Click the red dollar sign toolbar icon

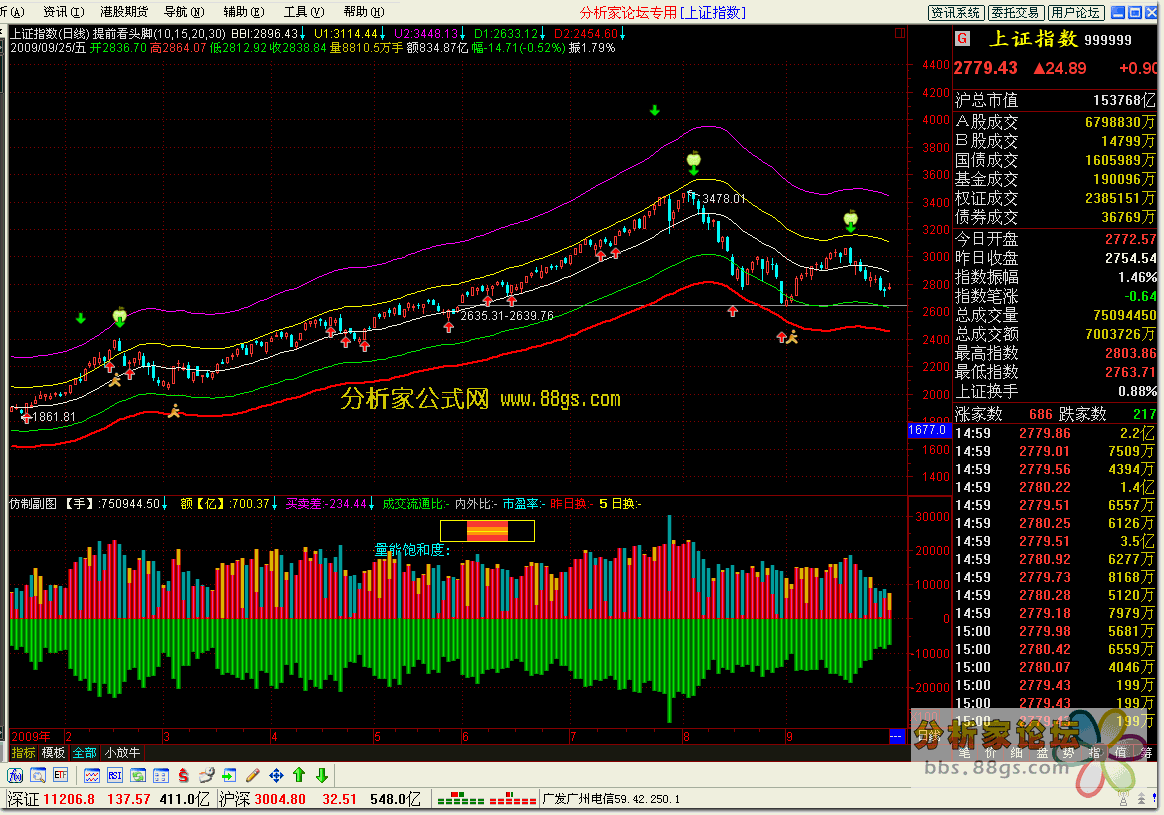click(x=183, y=776)
